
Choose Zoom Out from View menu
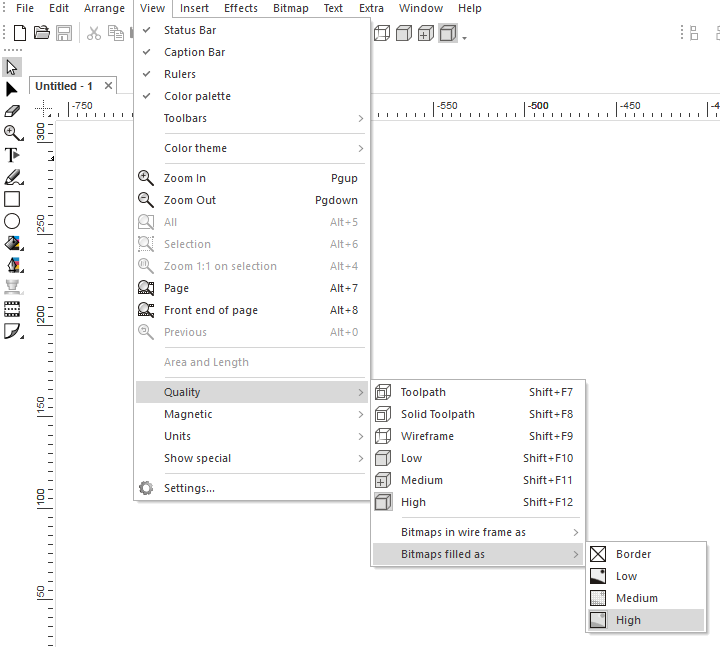pyautogui.click(x=252, y=200)
